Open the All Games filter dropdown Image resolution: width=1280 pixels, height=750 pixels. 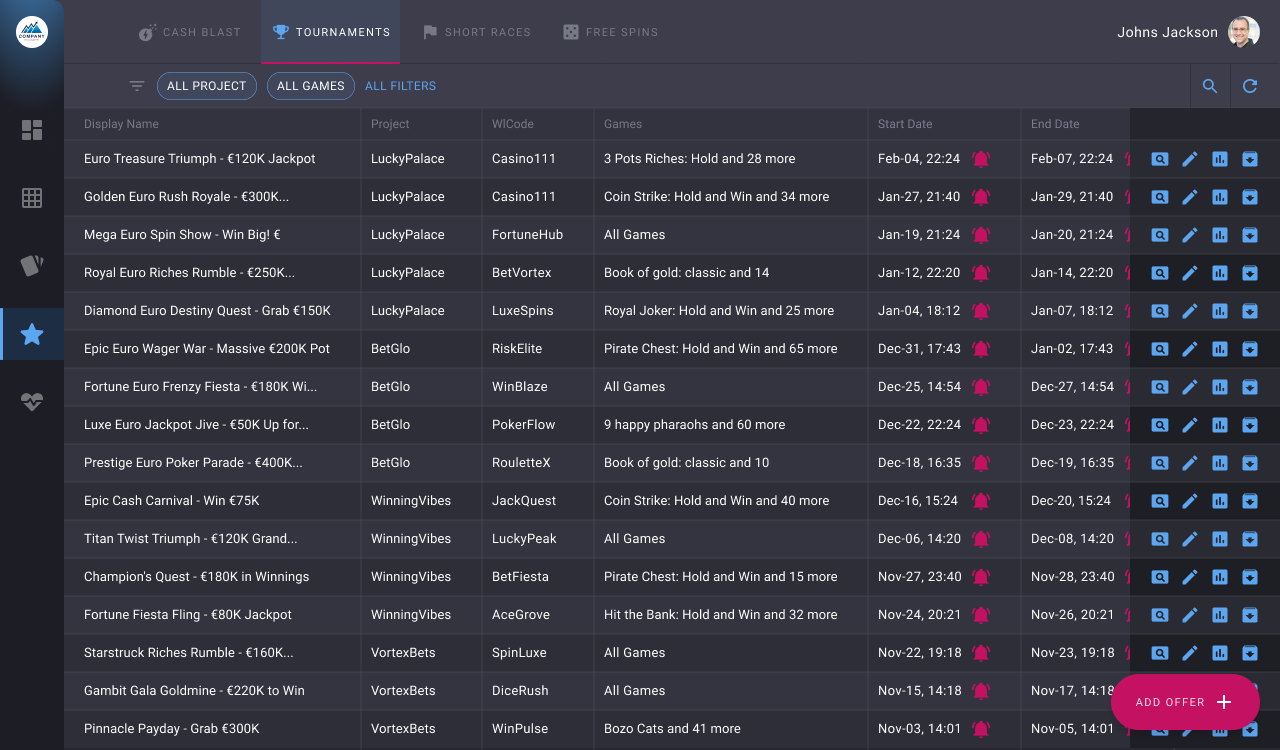(x=310, y=86)
